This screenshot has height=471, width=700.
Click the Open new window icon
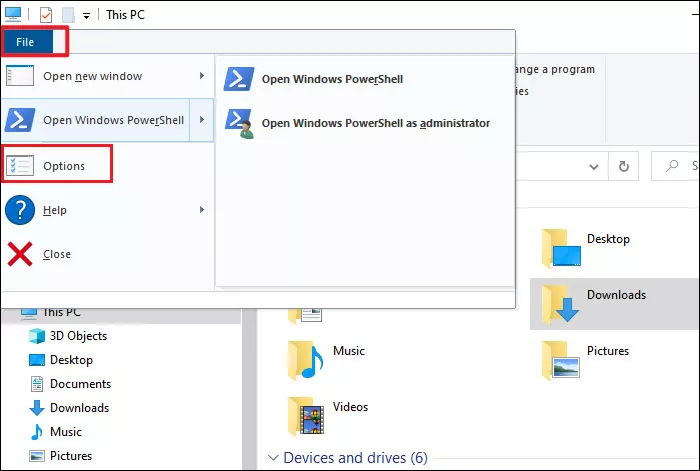click(x=20, y=75)
